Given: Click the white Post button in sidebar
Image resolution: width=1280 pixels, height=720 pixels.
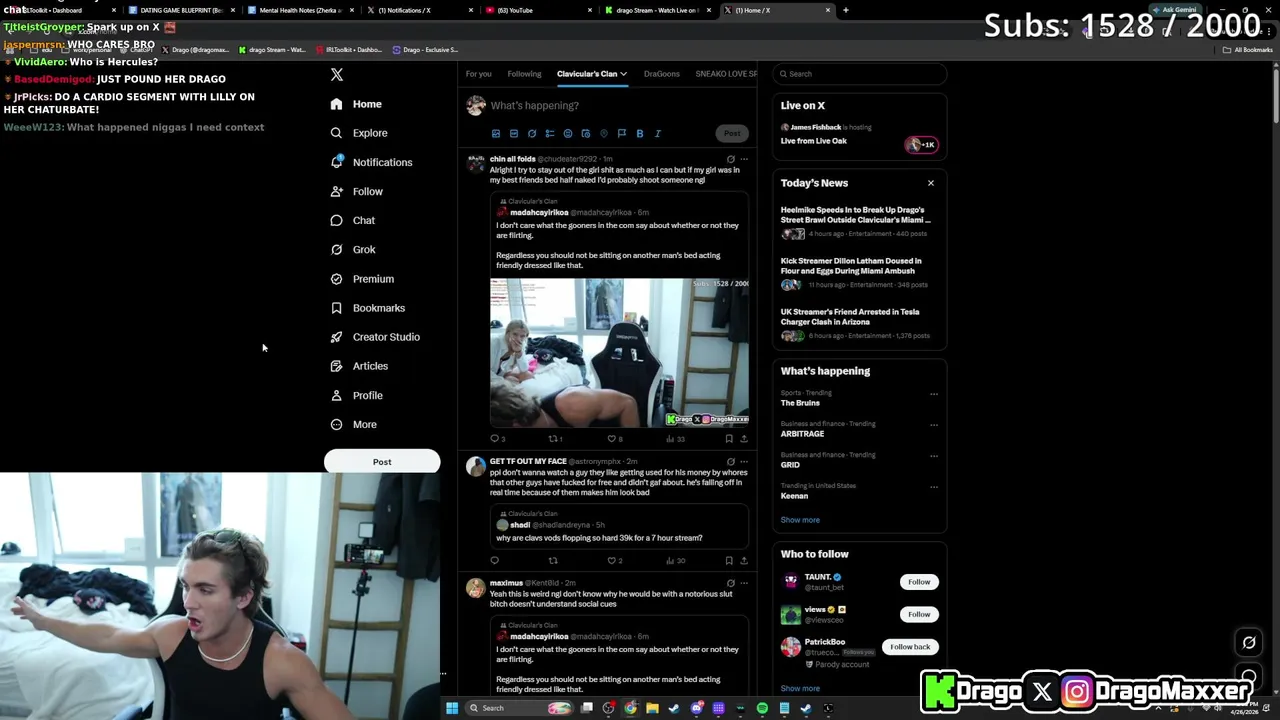Looking at the screenshot, I should coord(382,462).
